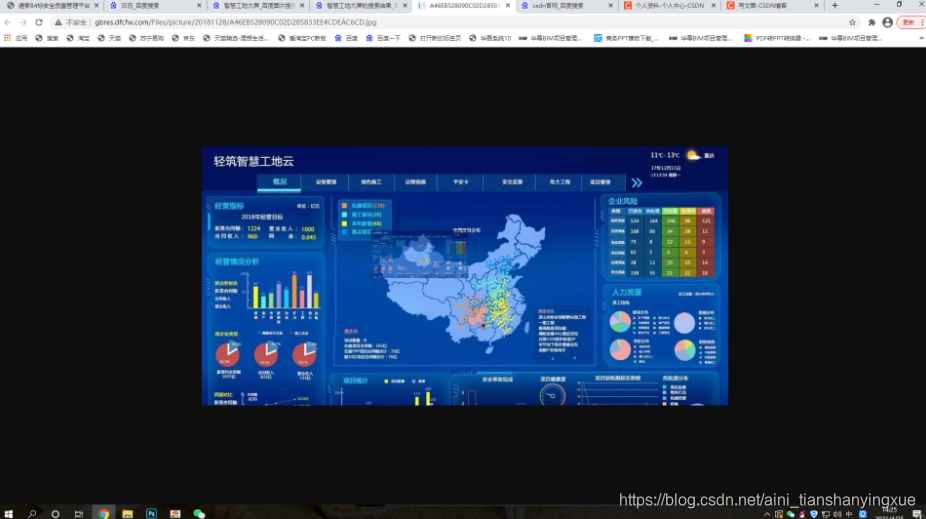Open the 百度一下 bookmark
This screenshot has height=519, width=926.
coord(383,38)
